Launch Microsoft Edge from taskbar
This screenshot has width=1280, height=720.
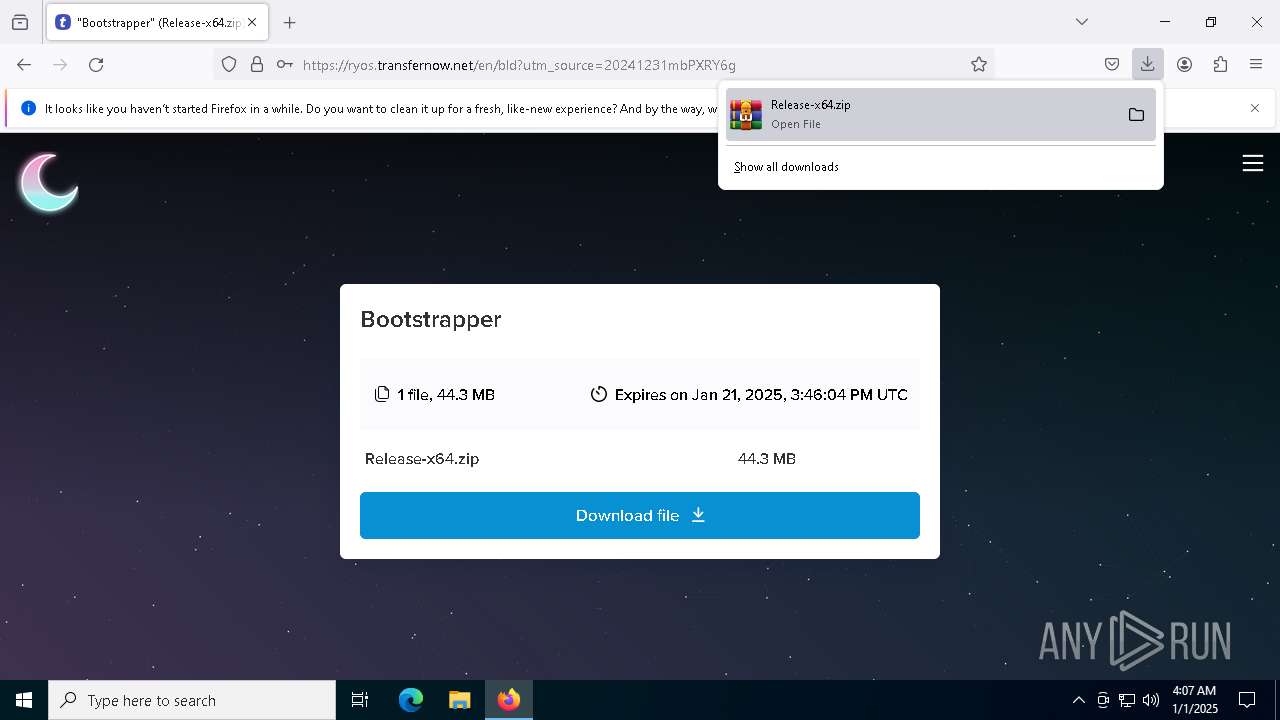tap(411, 700)
